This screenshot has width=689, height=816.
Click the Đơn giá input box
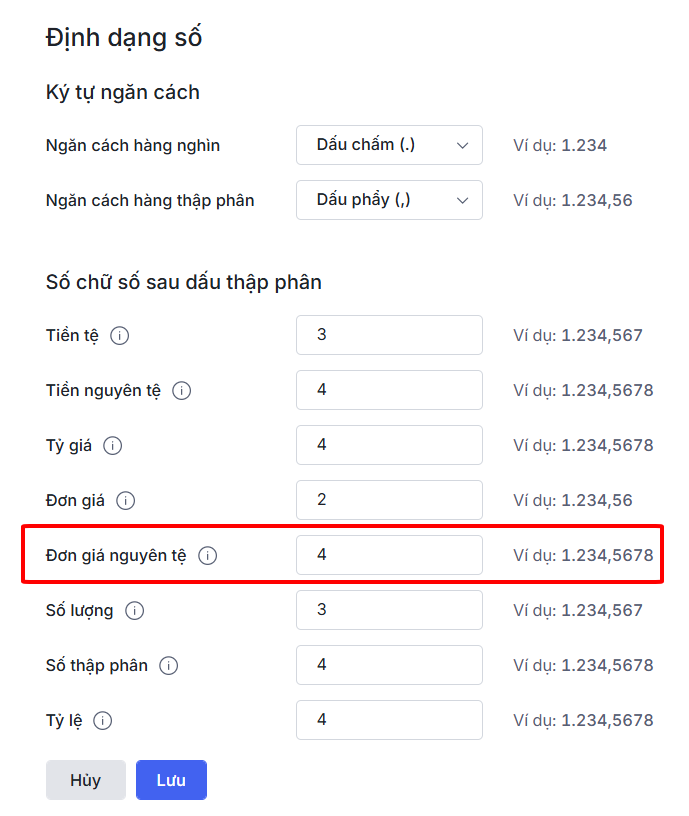pos(389,500)
